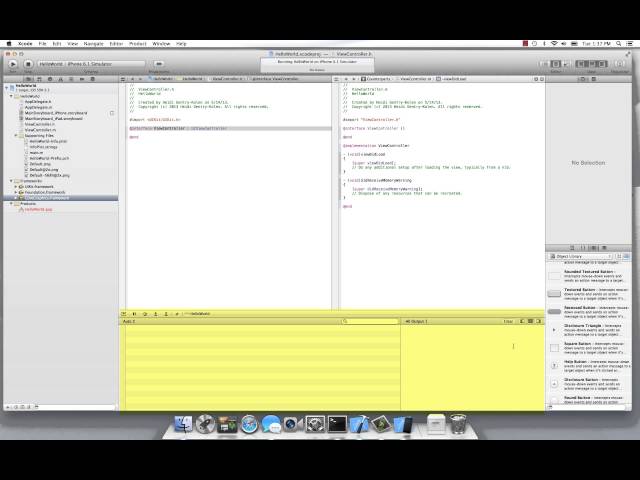Open the Edit menu

click(x=57, y=44)
